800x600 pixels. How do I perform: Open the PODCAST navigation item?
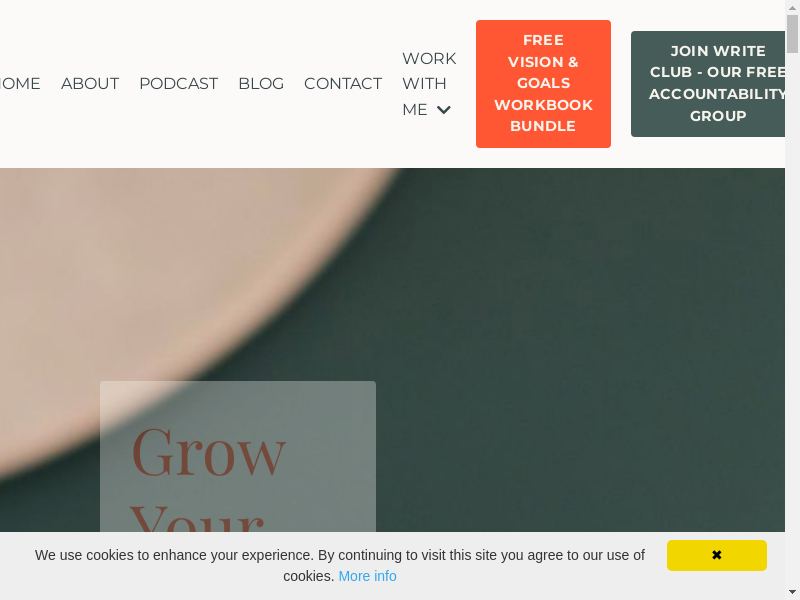click(x=179, y=83)
